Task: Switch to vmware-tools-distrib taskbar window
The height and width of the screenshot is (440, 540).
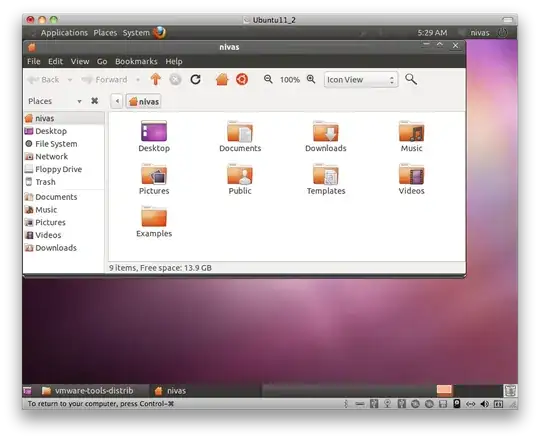Action: 87,391
